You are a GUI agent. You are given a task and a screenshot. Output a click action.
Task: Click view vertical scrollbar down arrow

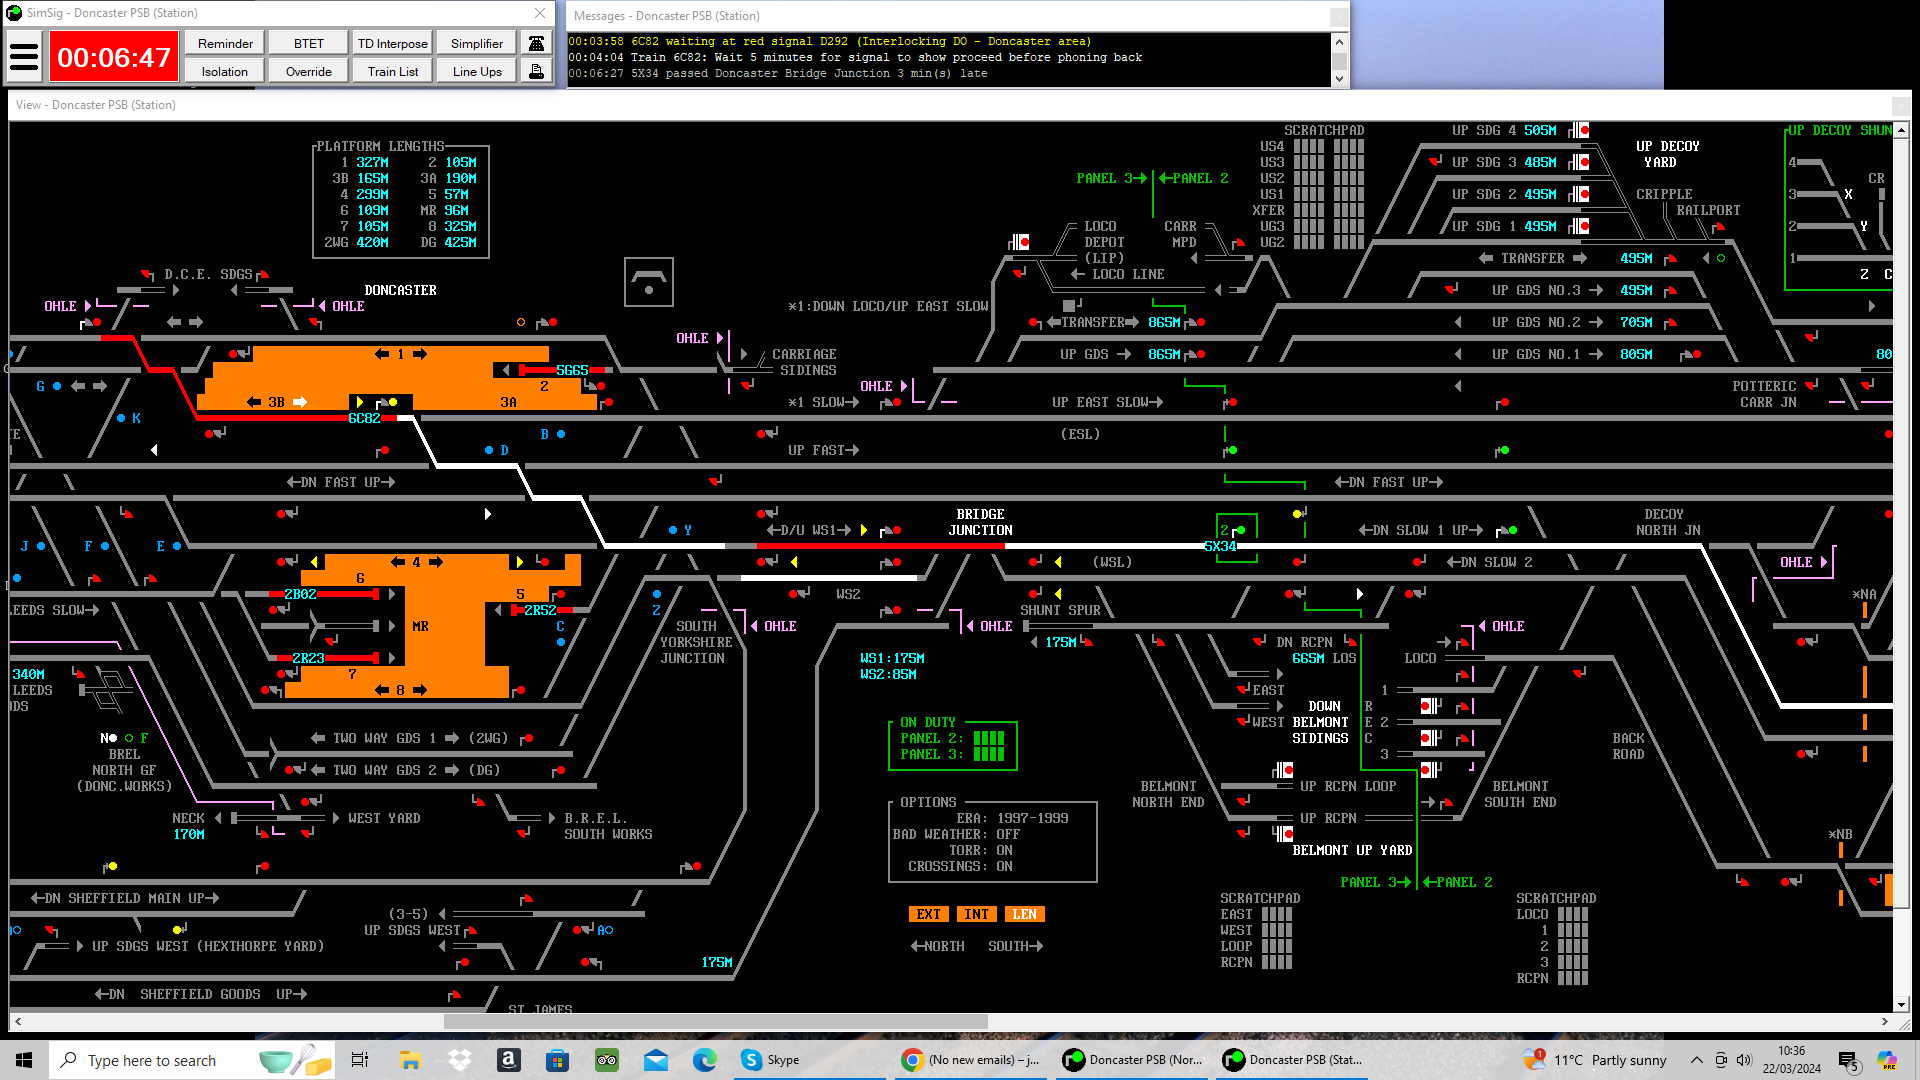pyautogui.click(x=1901, y=1005)
